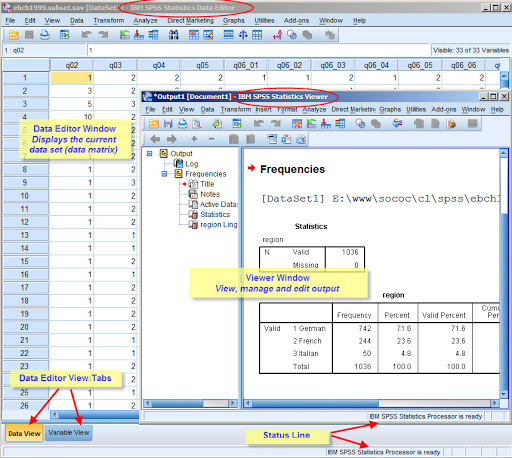
Task: Toggle the Value Labels icon
Action: pos(277,35)
